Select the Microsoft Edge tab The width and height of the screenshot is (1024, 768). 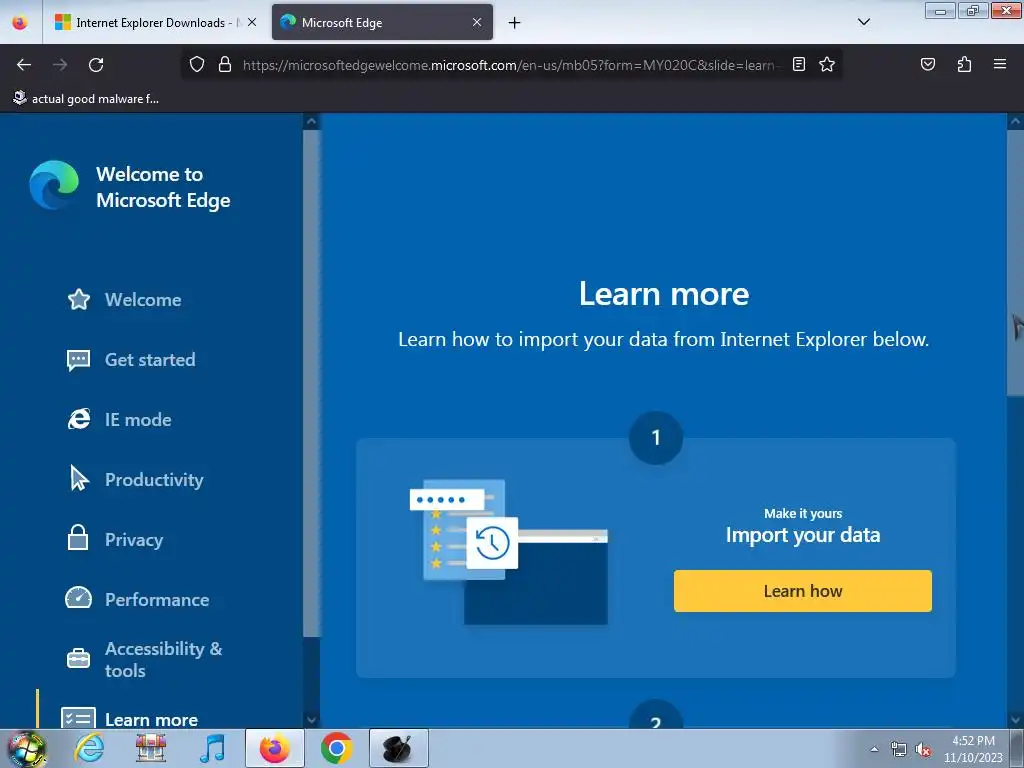pyautogui.click(x=382, y=23)
